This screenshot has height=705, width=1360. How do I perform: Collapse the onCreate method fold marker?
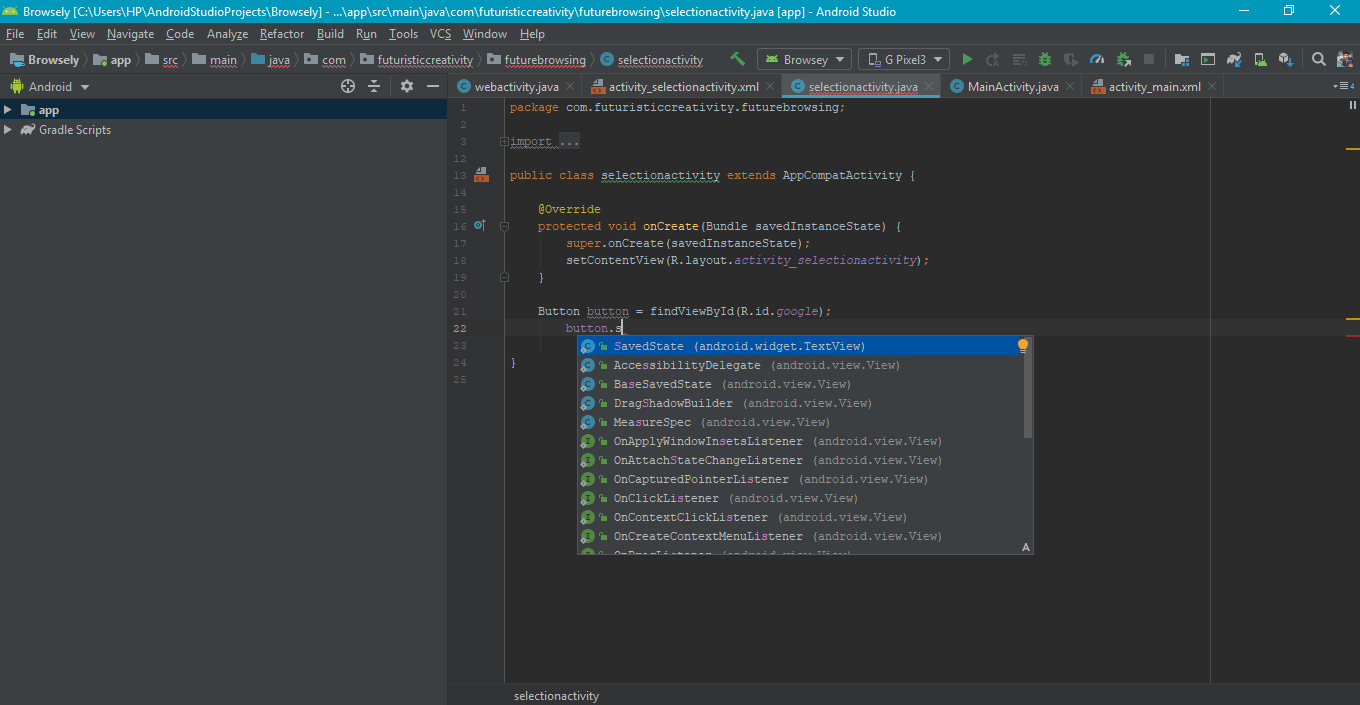(x=505, y=227)
